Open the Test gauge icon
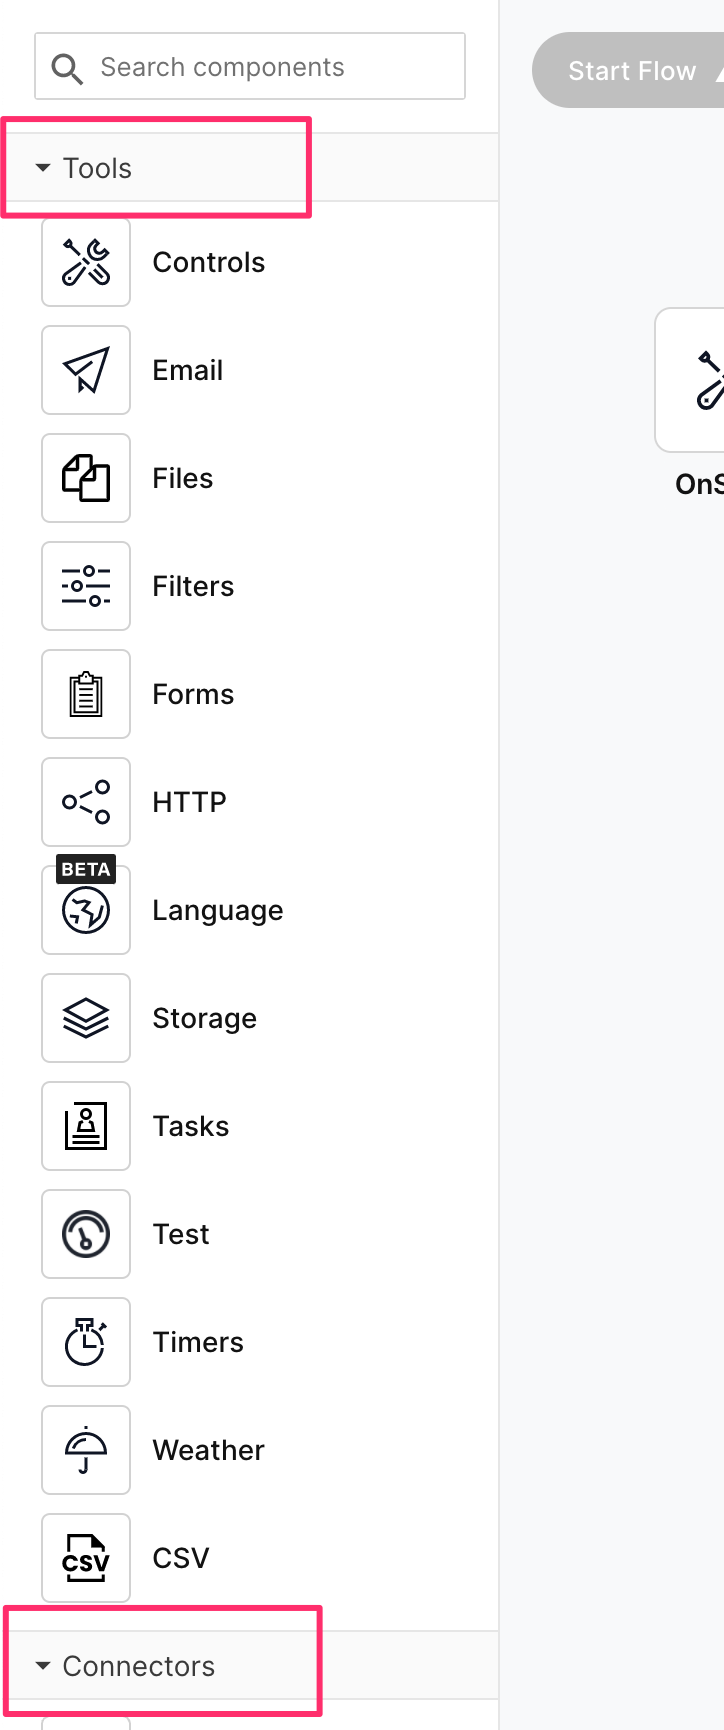 click(86, 1234)
